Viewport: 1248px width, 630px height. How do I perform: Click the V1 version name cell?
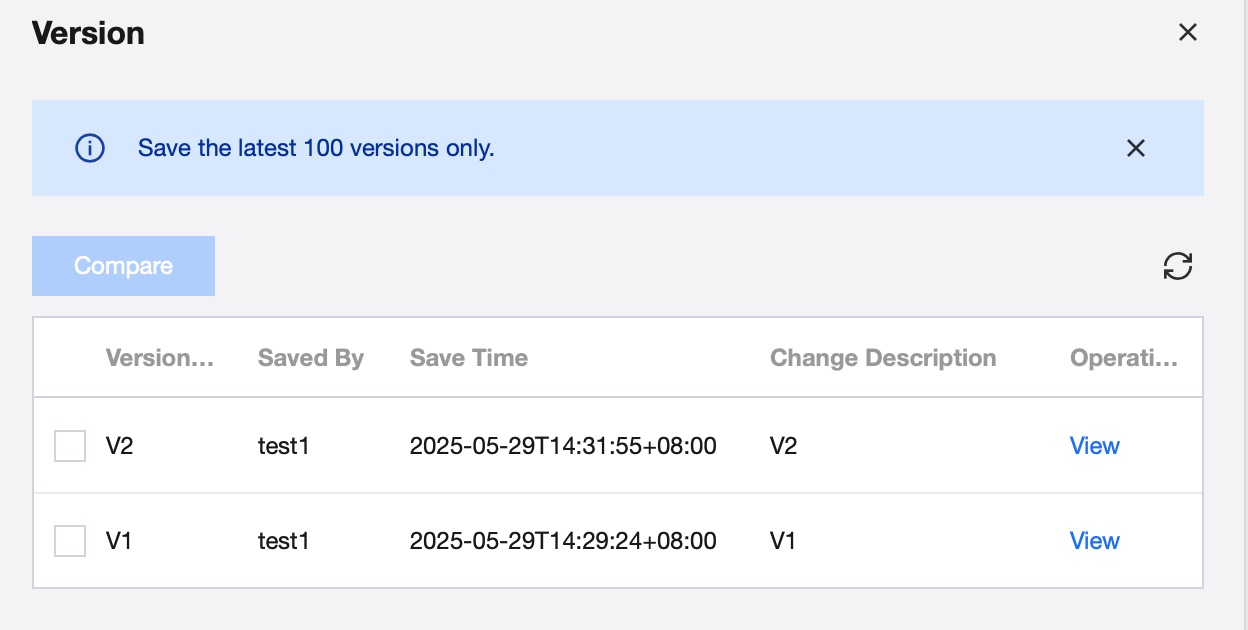coord(120,541)
